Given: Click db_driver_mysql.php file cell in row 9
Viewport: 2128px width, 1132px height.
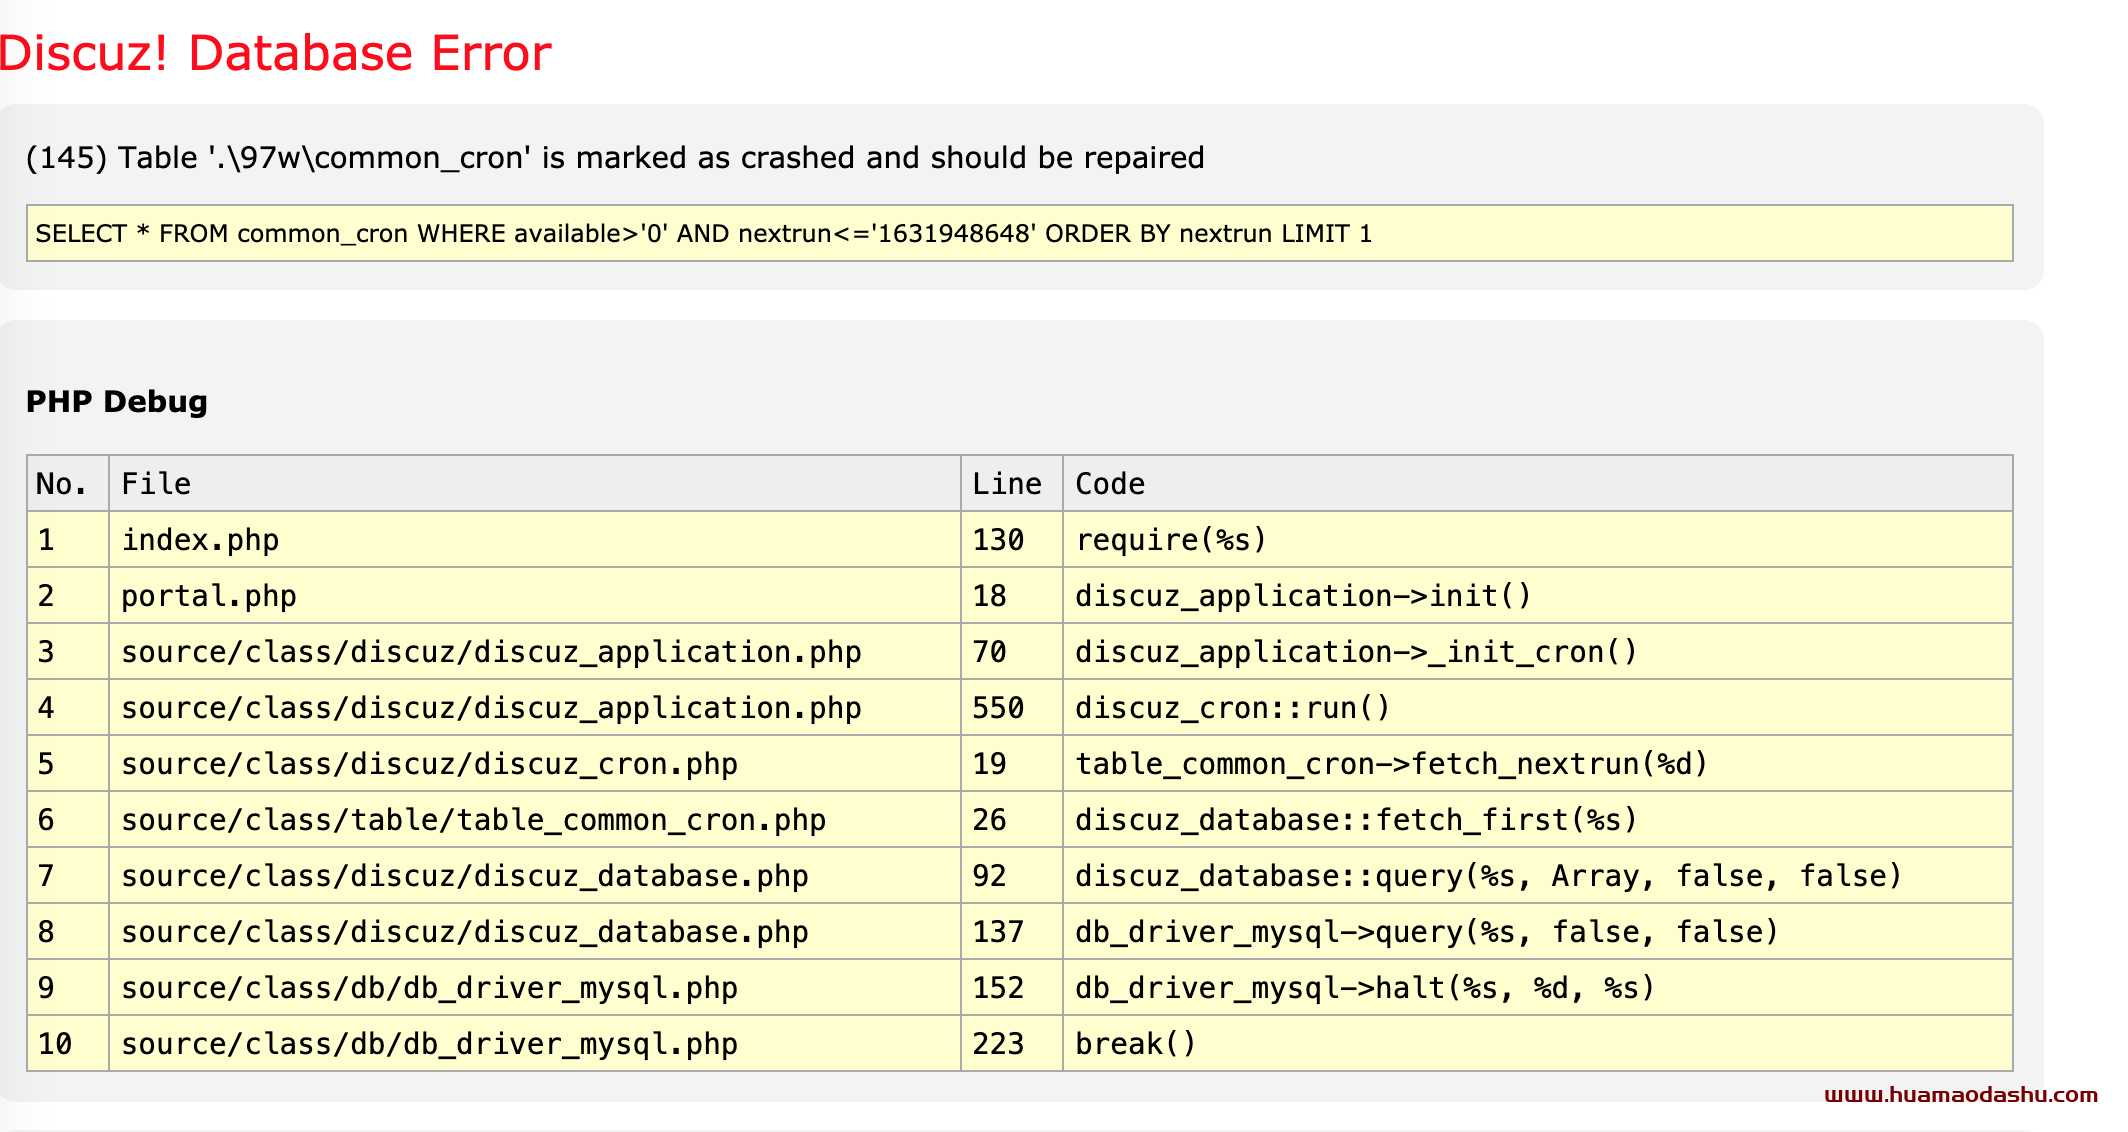Looking at the screenshot, I should [x=535, y=988].
